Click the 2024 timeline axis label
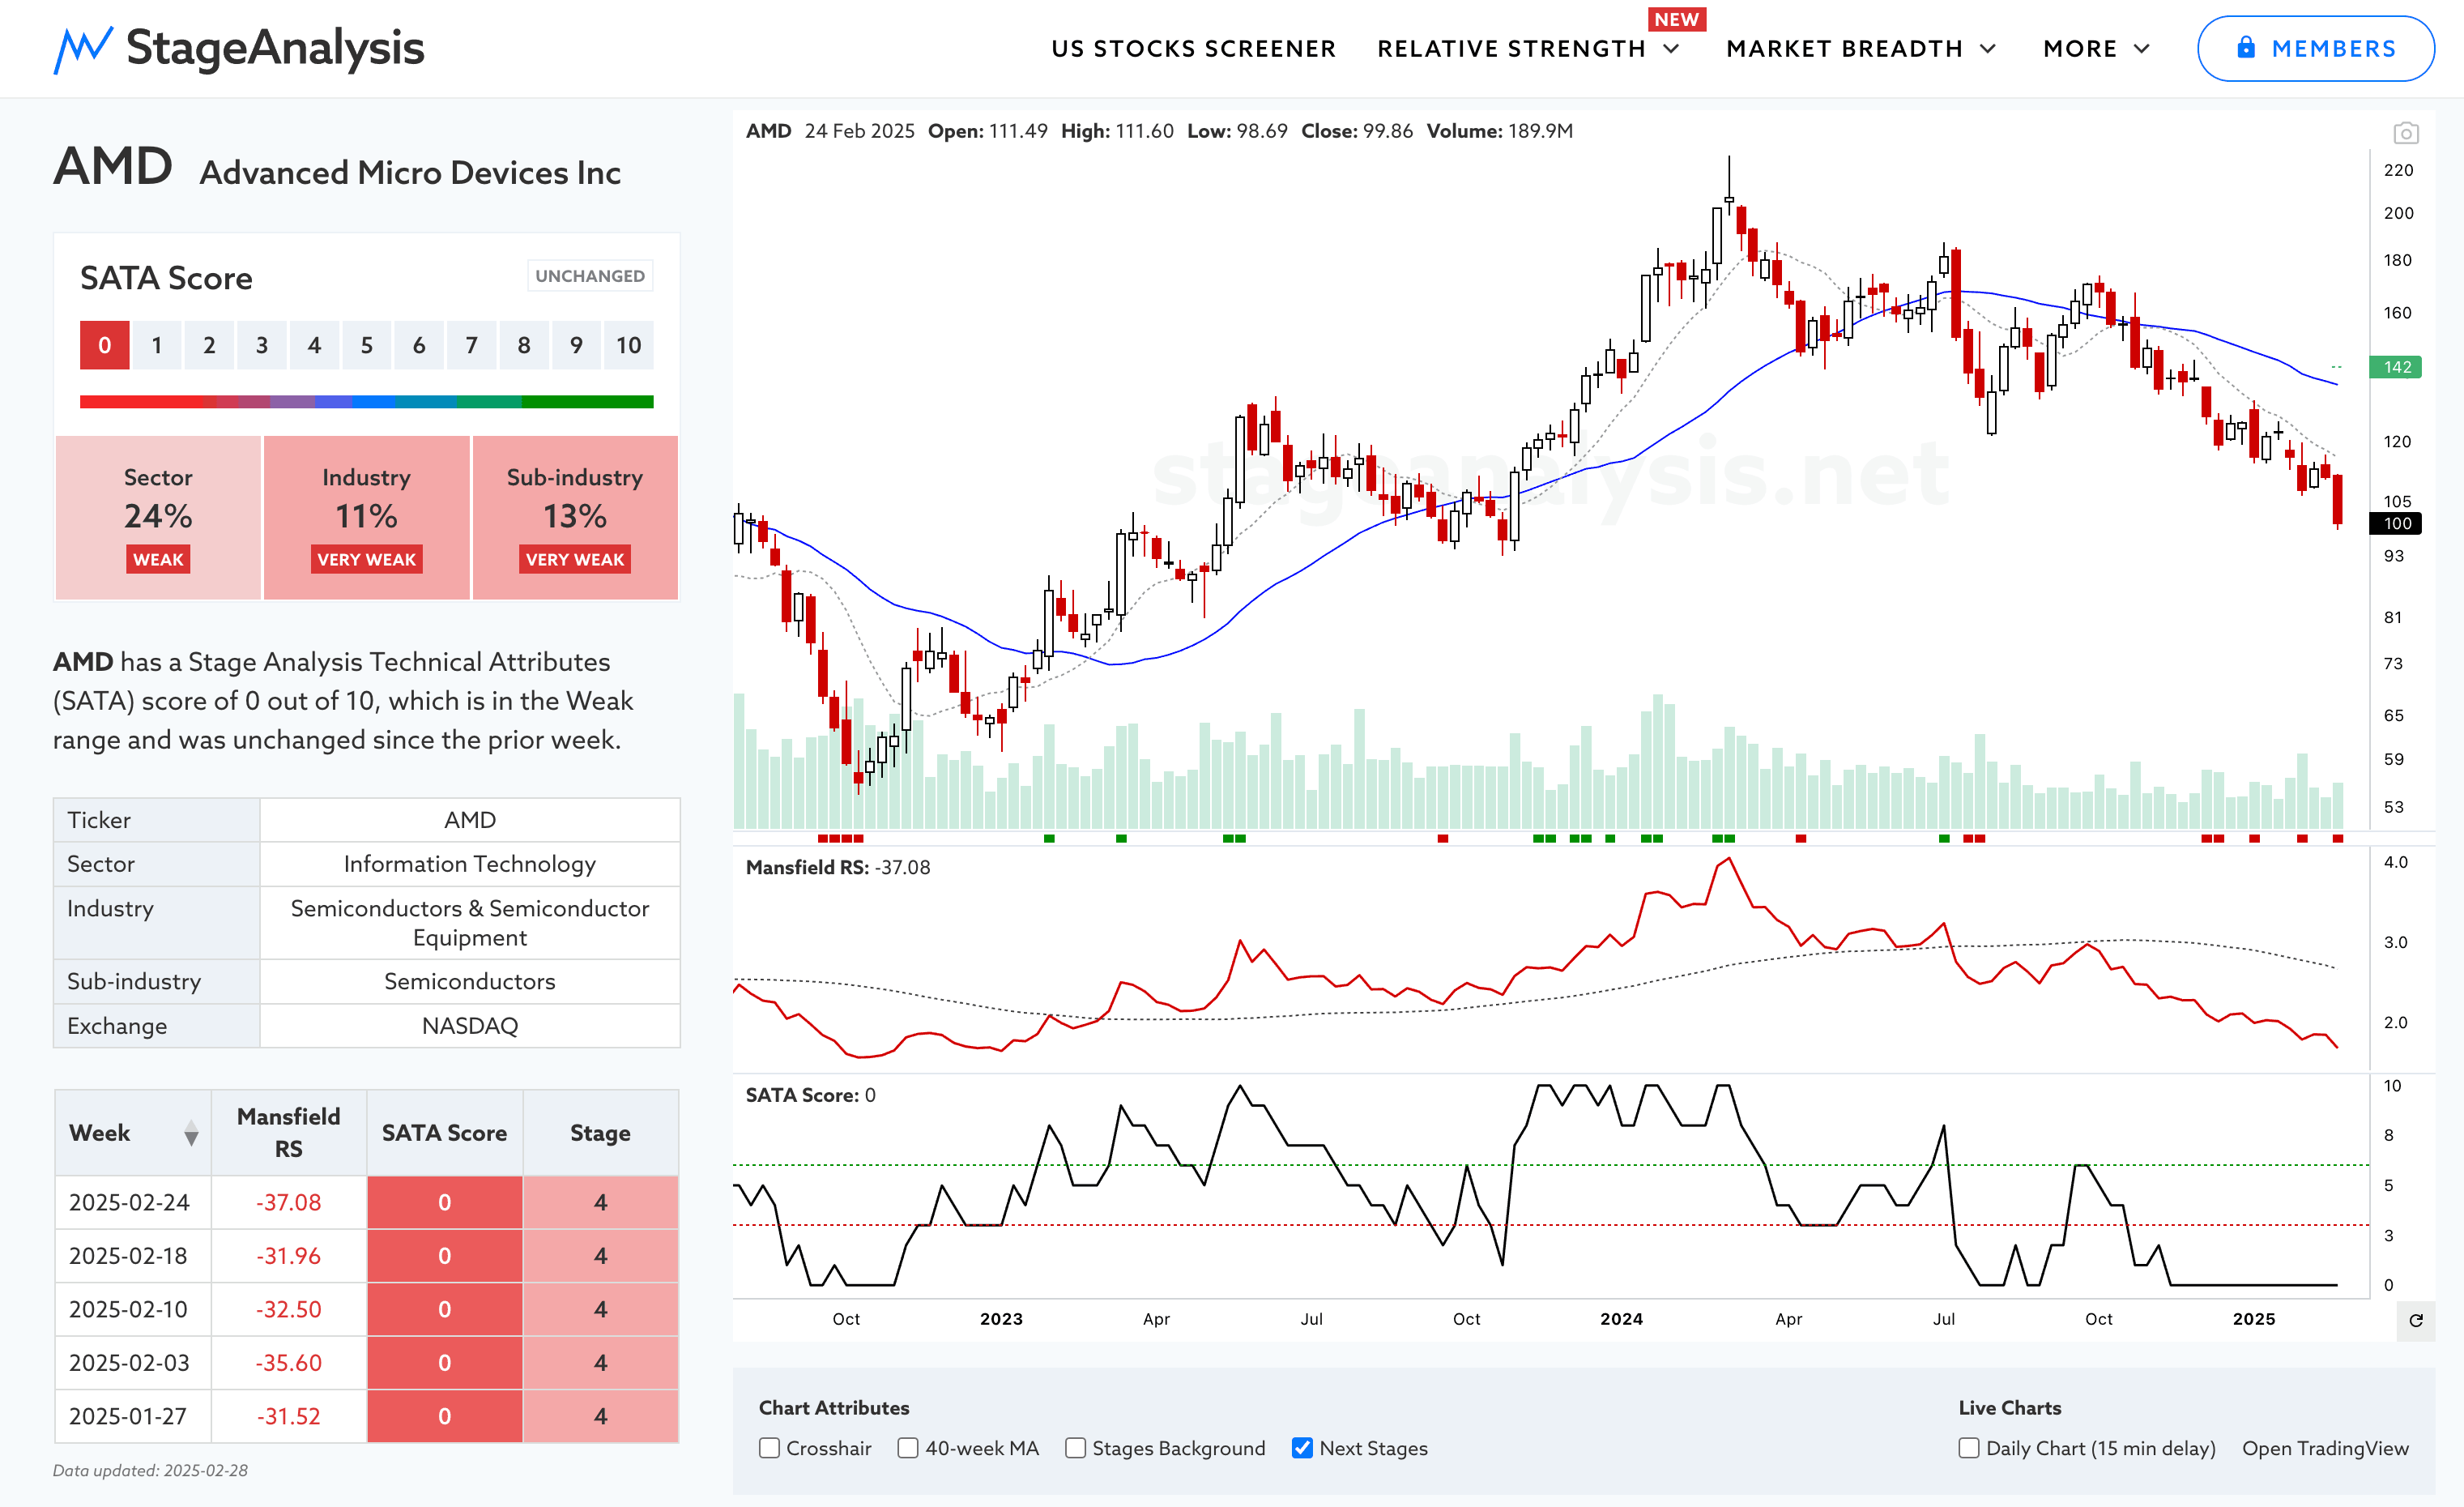The height and width of the screenshot is (1507, 2464). pyautogui.click(x=1621, y=1319)
